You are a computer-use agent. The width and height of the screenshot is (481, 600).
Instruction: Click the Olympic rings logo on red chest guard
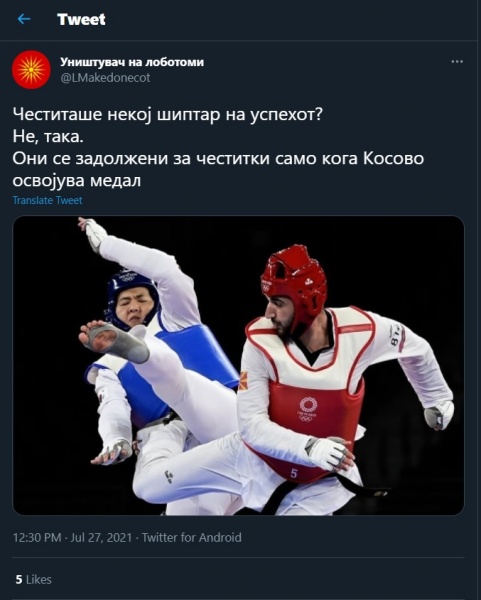(308, 410)
